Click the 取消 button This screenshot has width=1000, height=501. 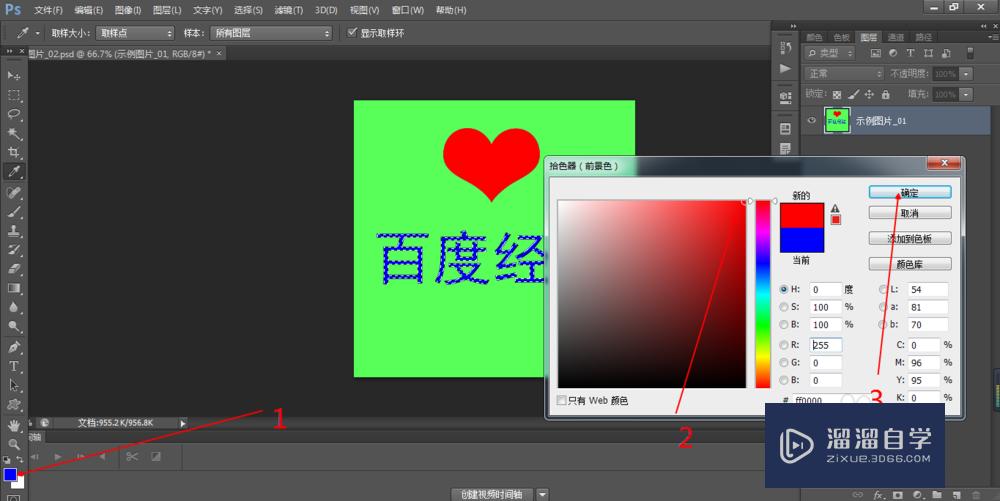[x=909, y=213]
